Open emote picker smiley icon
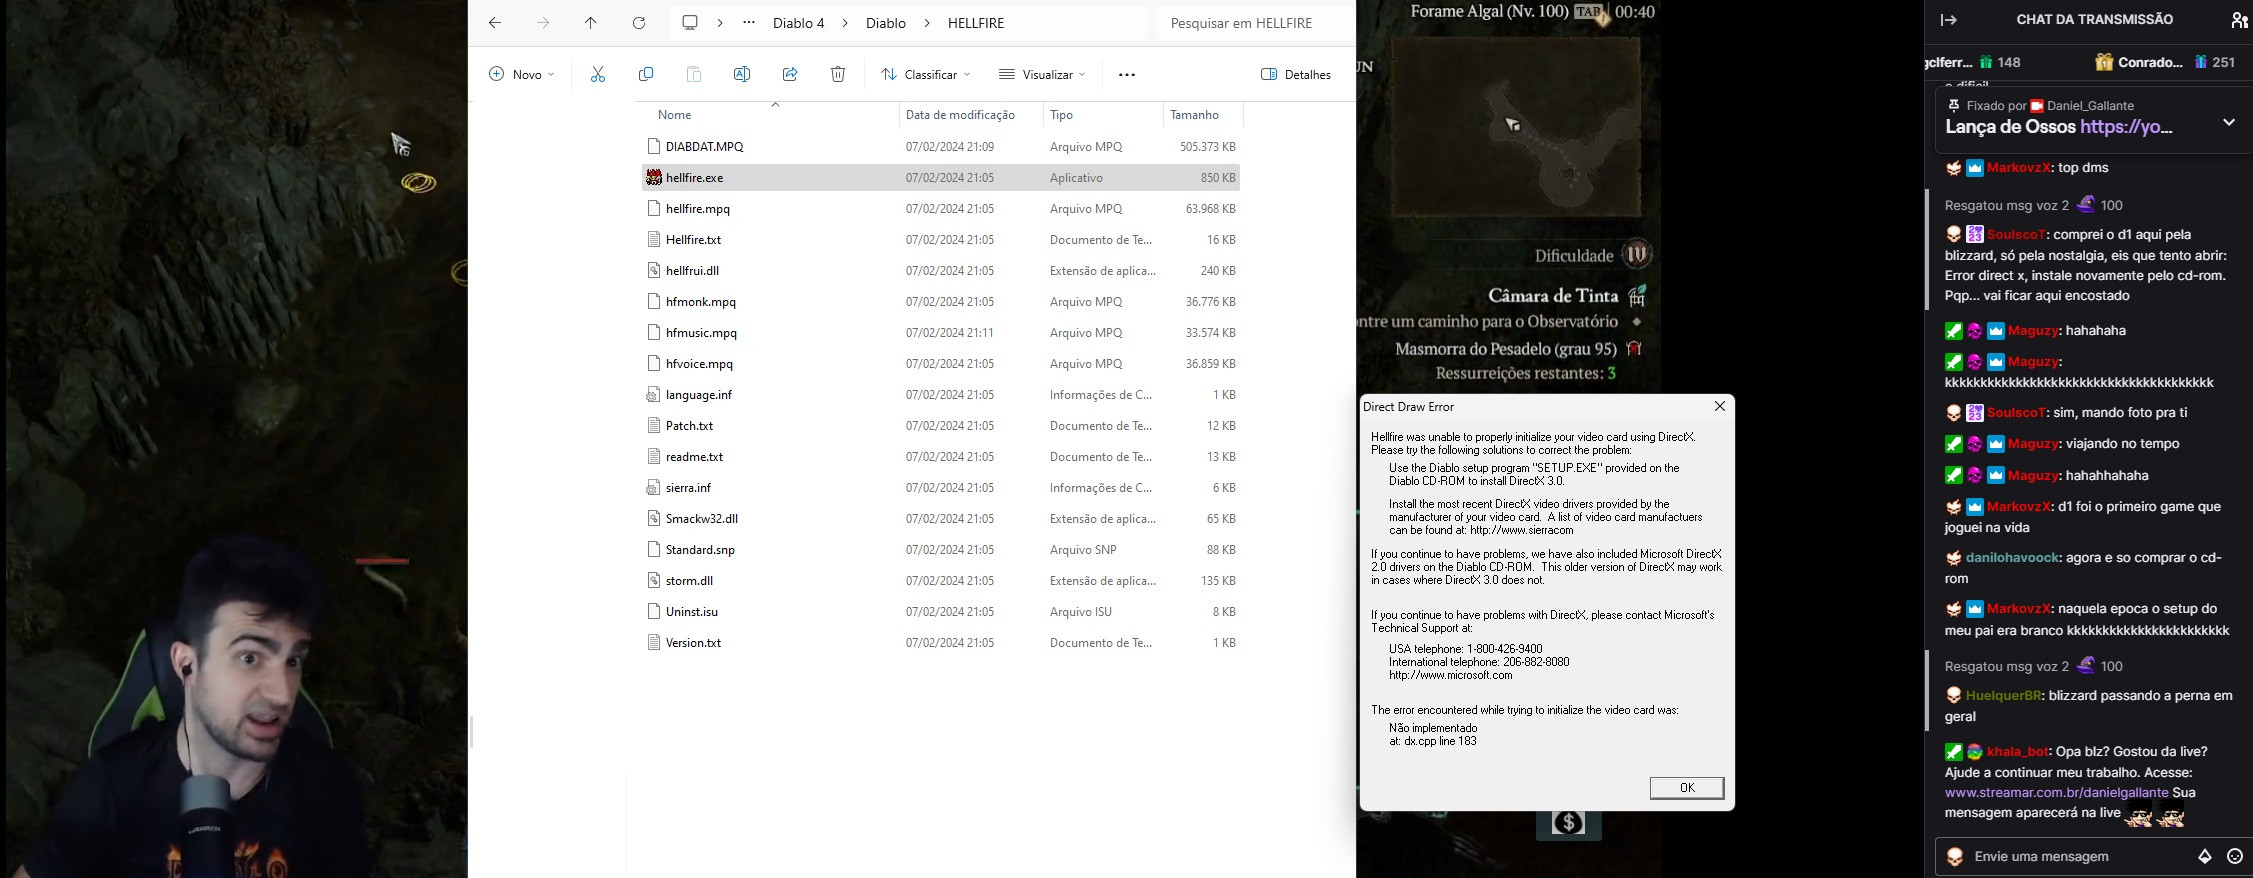 2235,856
